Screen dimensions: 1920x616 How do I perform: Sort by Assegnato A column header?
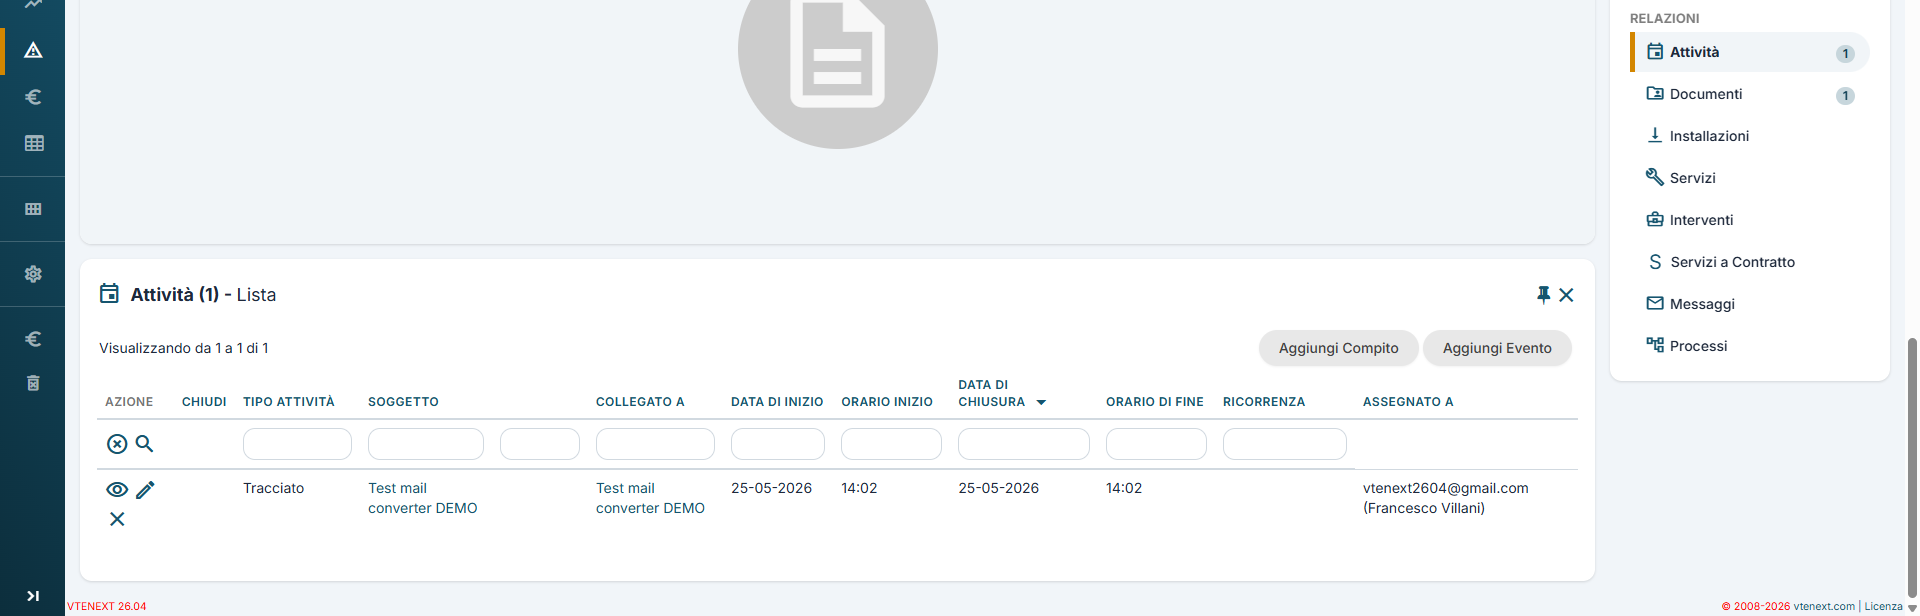coord(1408,402)
